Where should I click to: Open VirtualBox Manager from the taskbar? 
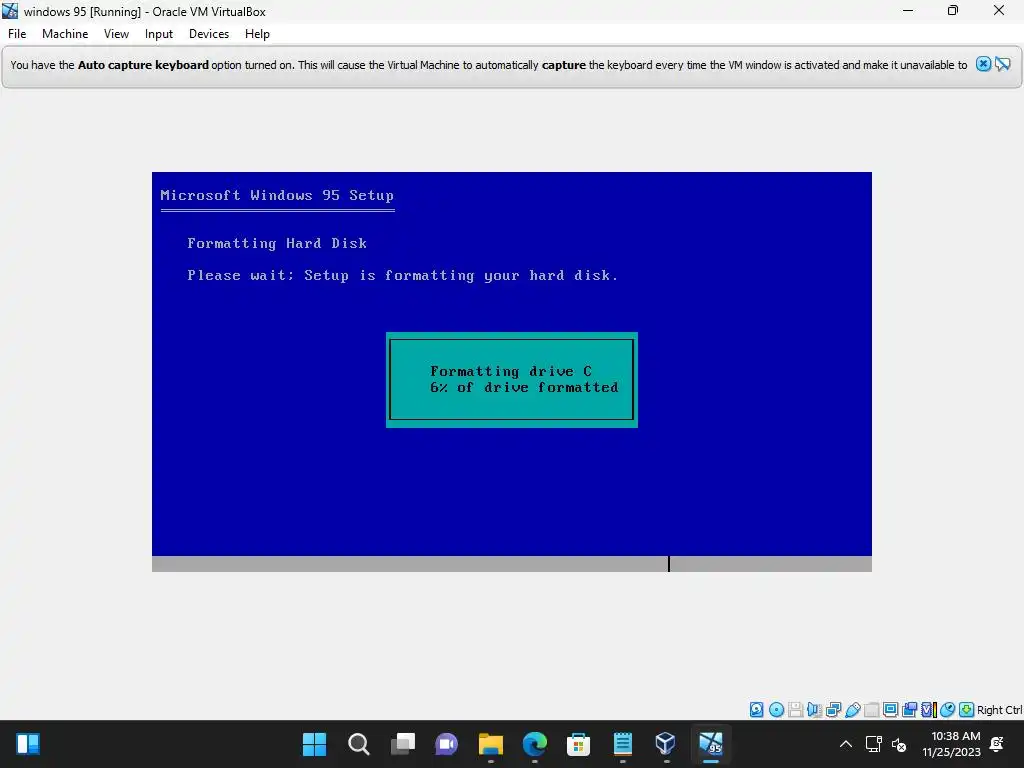pos(665,744)
